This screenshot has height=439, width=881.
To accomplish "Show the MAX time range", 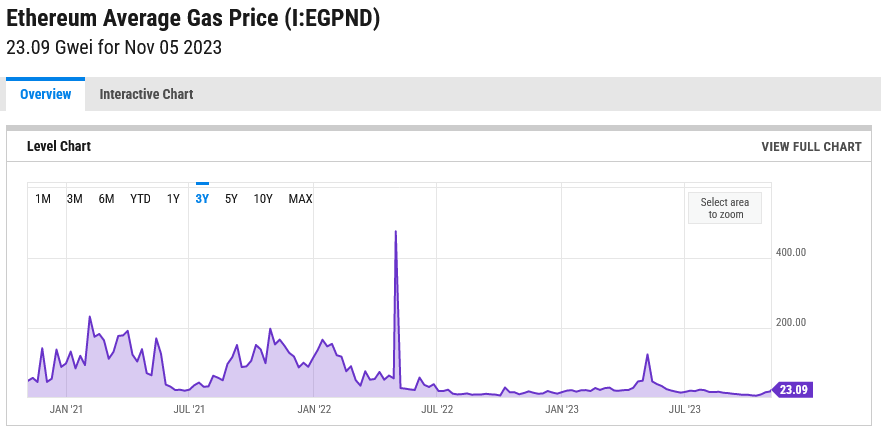I will click(x=300, y=199).
